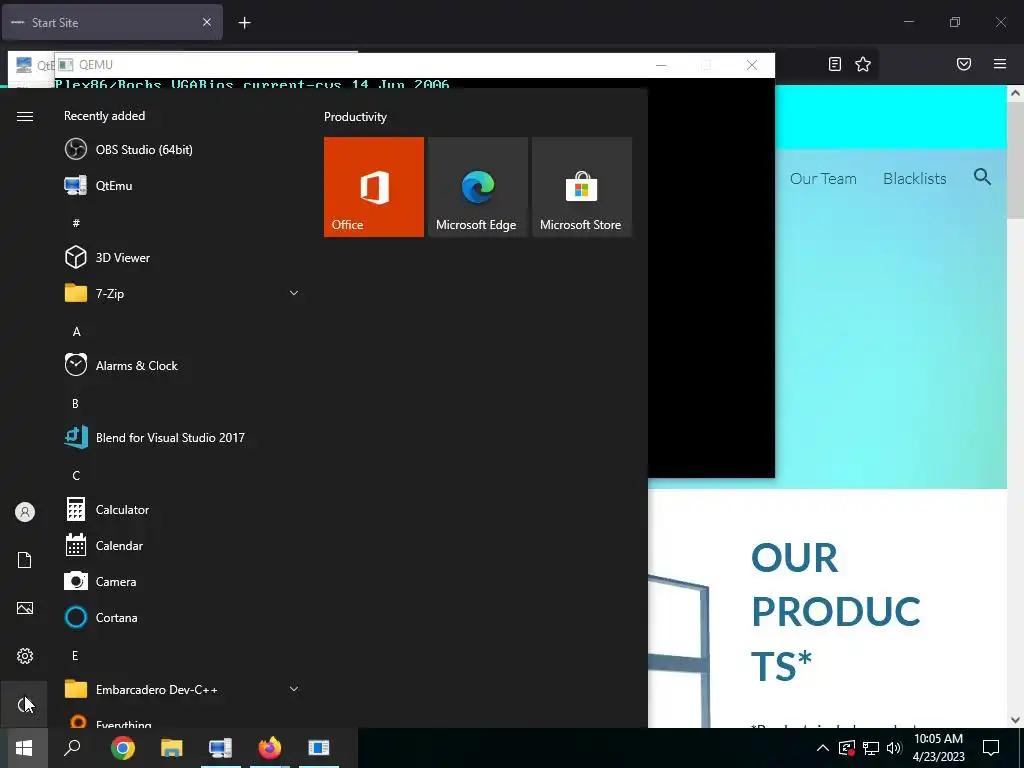
Task: Expand the 7-Zip folder chevron
Action: click(294, 293)
